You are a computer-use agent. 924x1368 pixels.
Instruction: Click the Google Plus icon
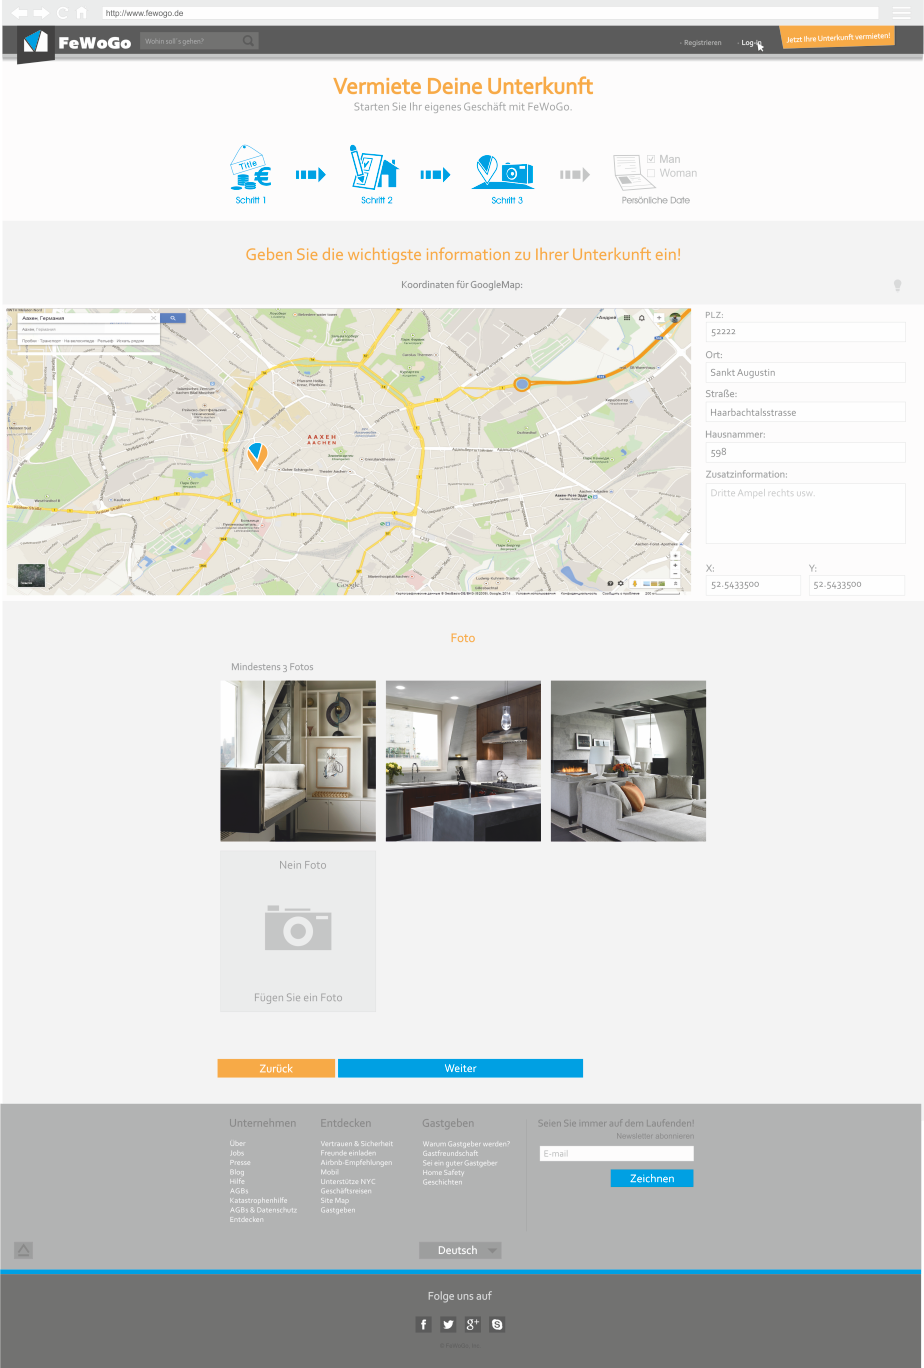(x=473, y=1325)
